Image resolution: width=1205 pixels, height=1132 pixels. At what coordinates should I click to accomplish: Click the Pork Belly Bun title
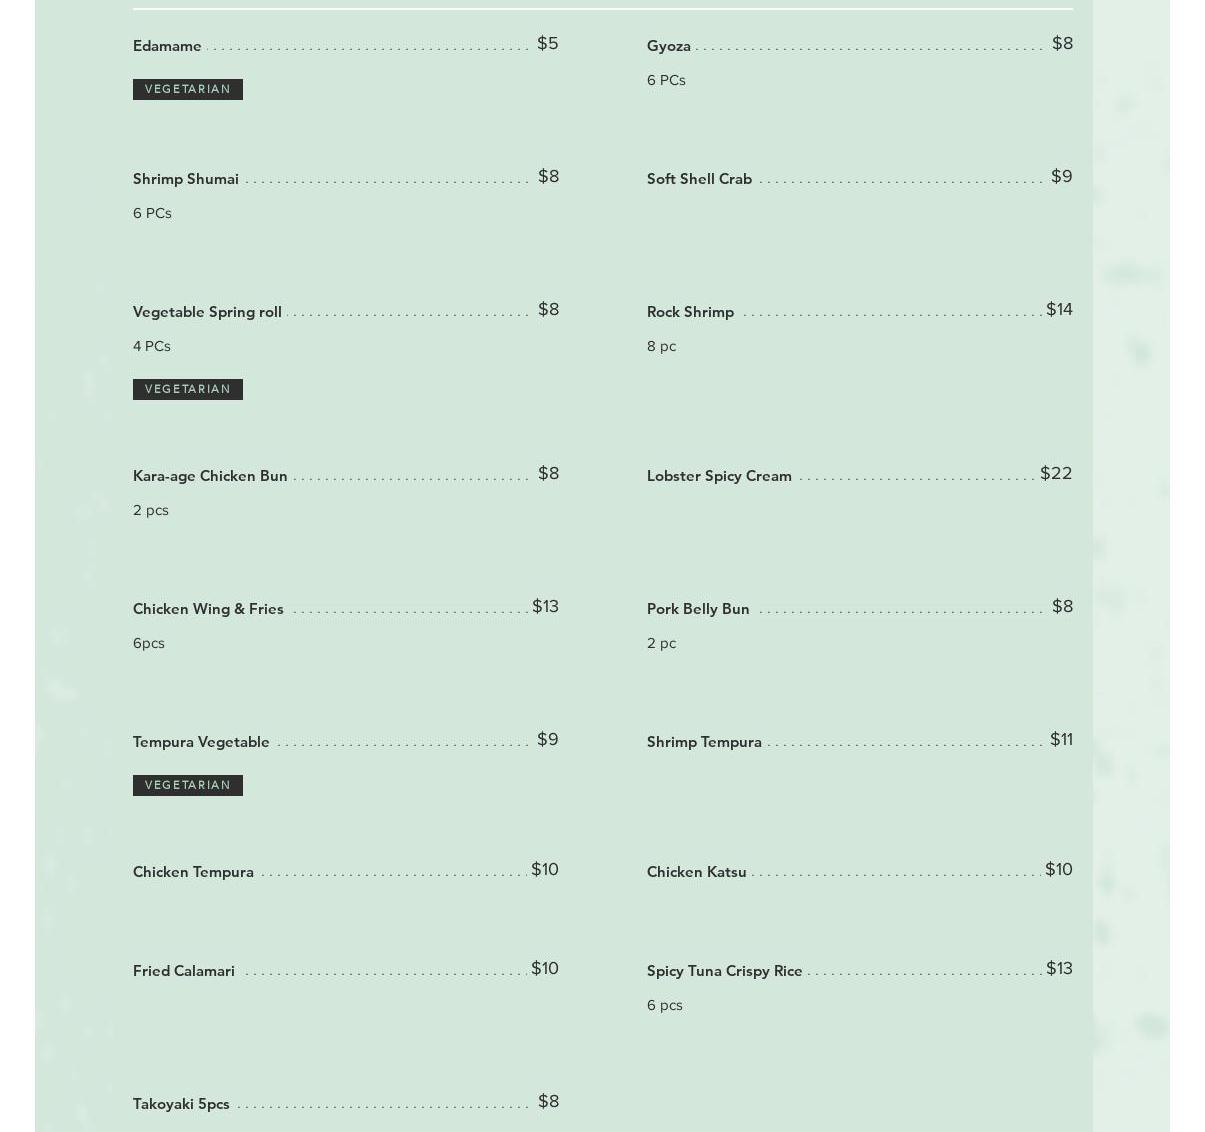(x=698, y=609)
